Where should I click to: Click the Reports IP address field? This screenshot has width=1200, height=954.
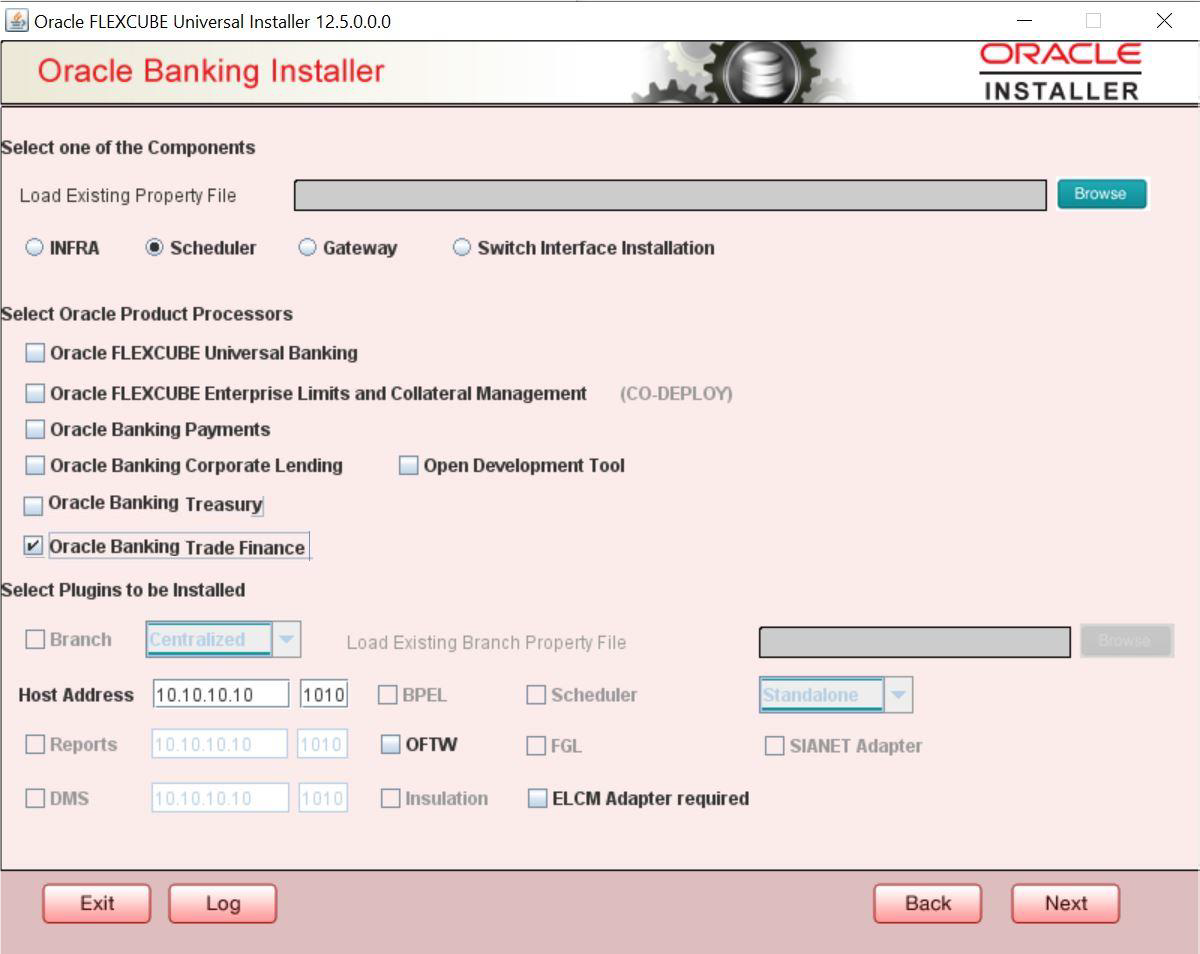(x=220, y=744)
